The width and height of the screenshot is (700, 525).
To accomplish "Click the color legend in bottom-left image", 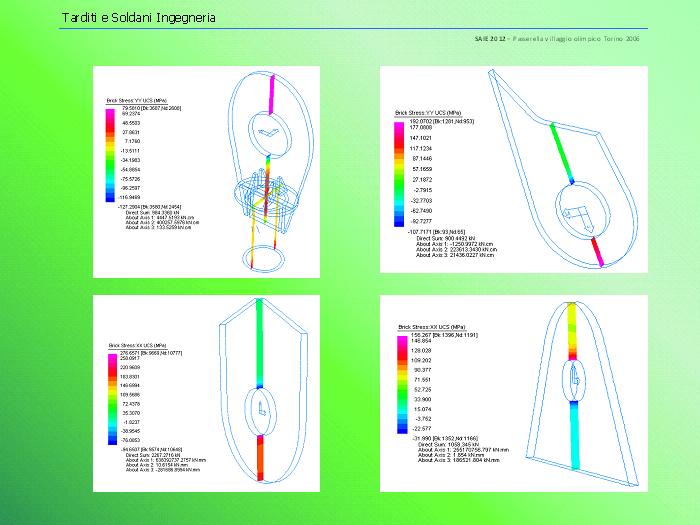I will coord(112,400).
